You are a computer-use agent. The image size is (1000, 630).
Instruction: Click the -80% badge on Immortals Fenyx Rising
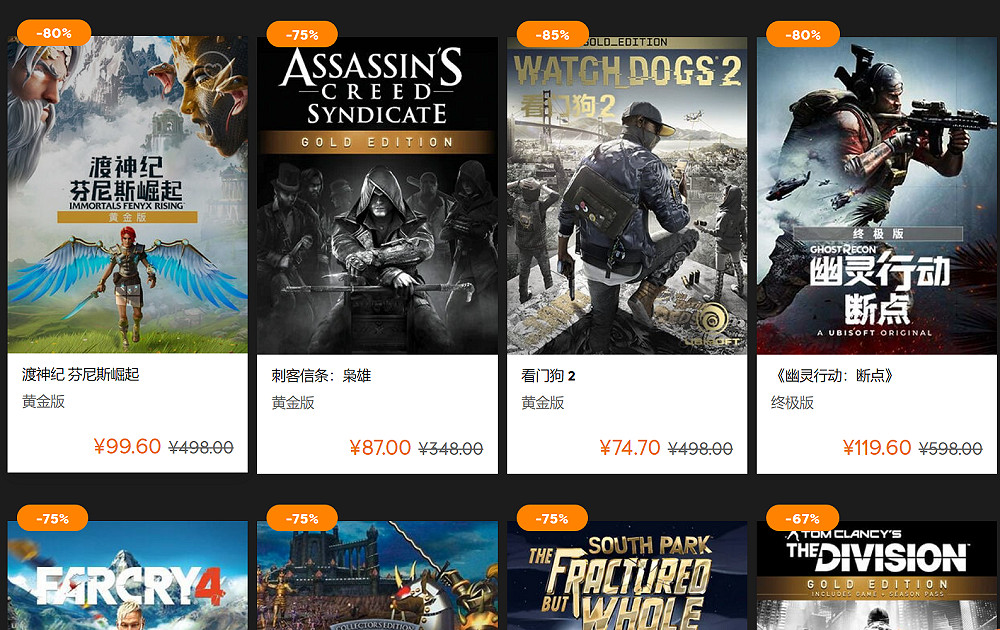point(52,32)
